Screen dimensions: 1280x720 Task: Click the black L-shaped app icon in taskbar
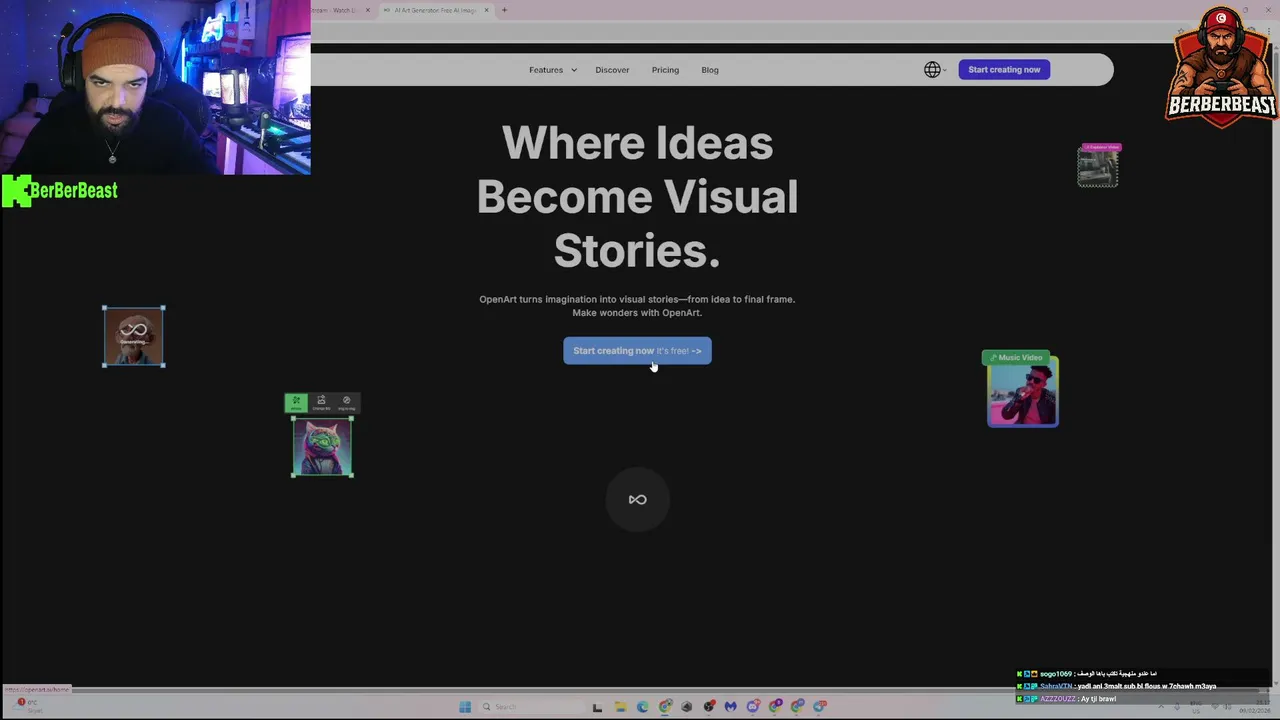597,707
